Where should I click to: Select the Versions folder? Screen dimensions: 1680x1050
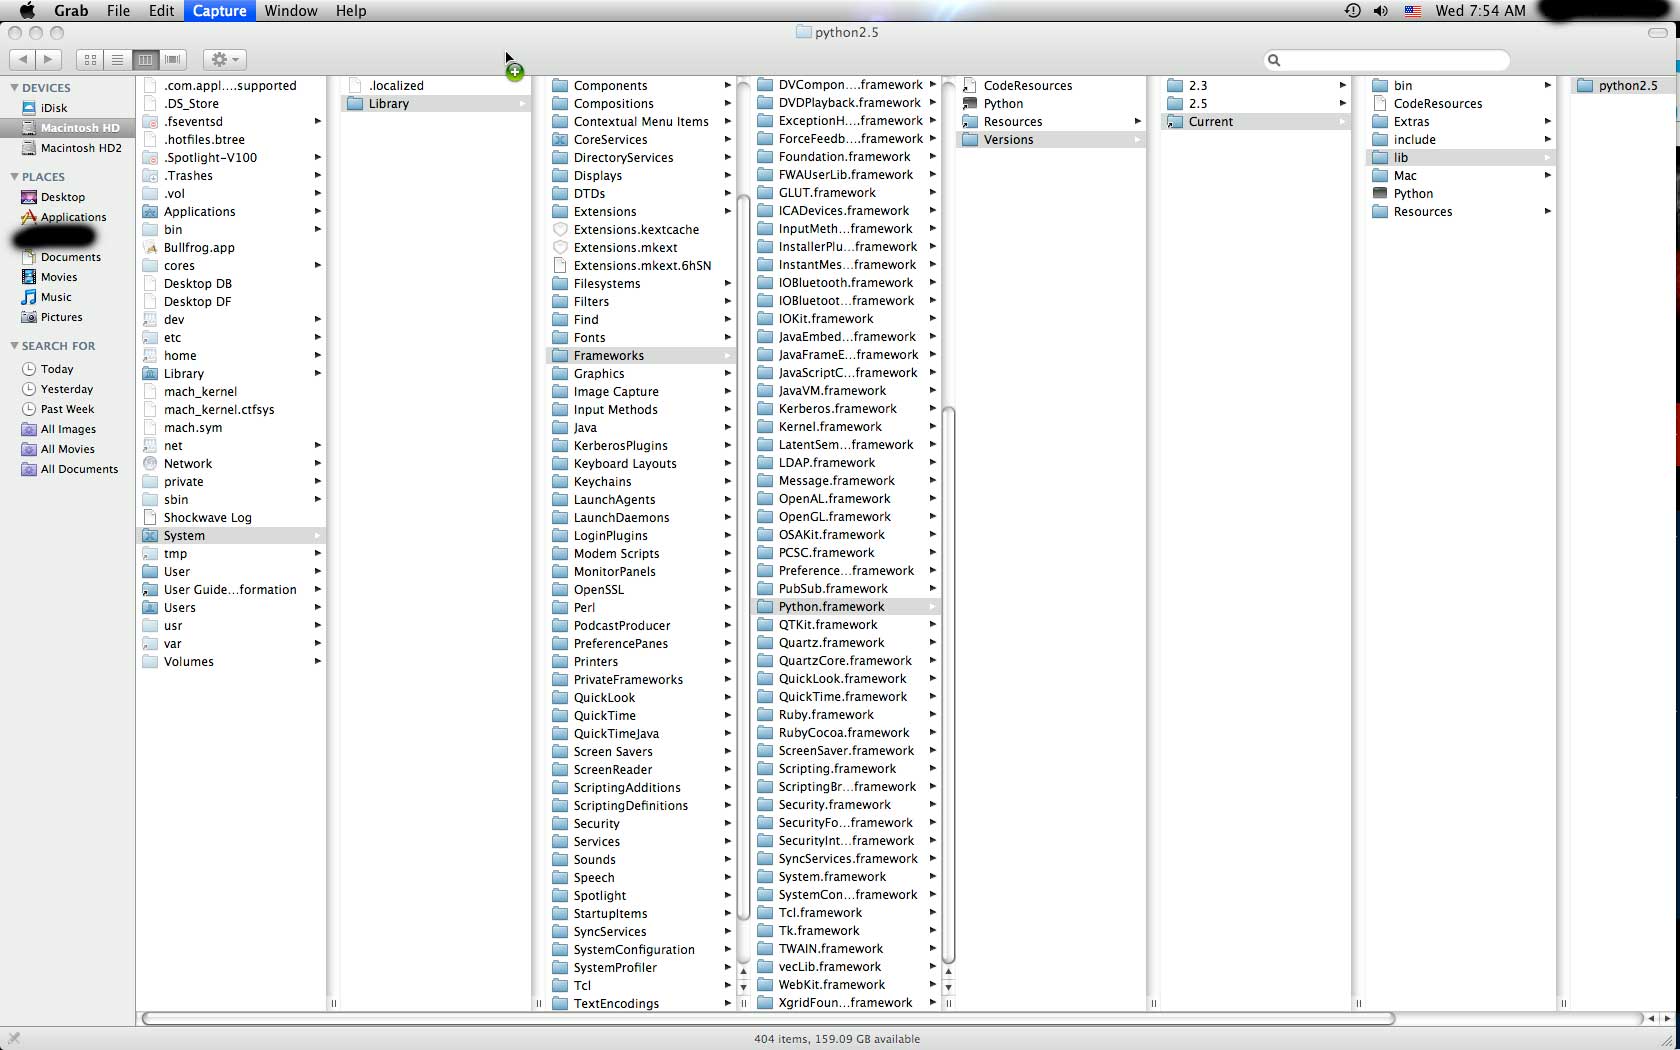1051,140
